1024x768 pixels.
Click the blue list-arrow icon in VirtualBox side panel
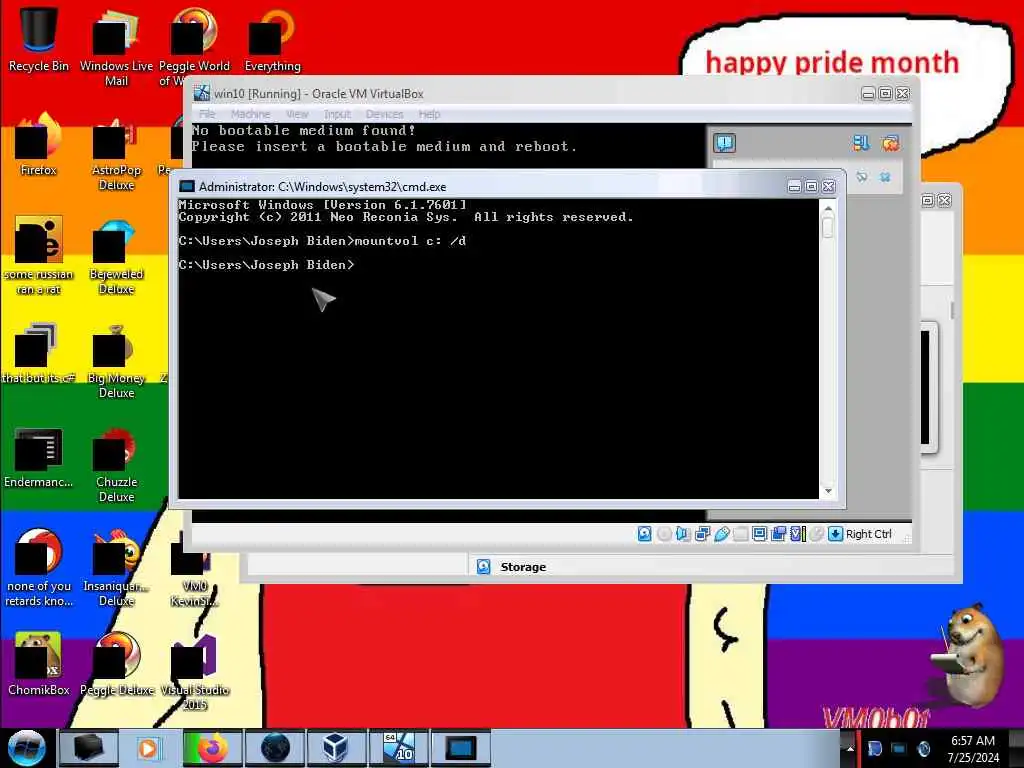860,143
